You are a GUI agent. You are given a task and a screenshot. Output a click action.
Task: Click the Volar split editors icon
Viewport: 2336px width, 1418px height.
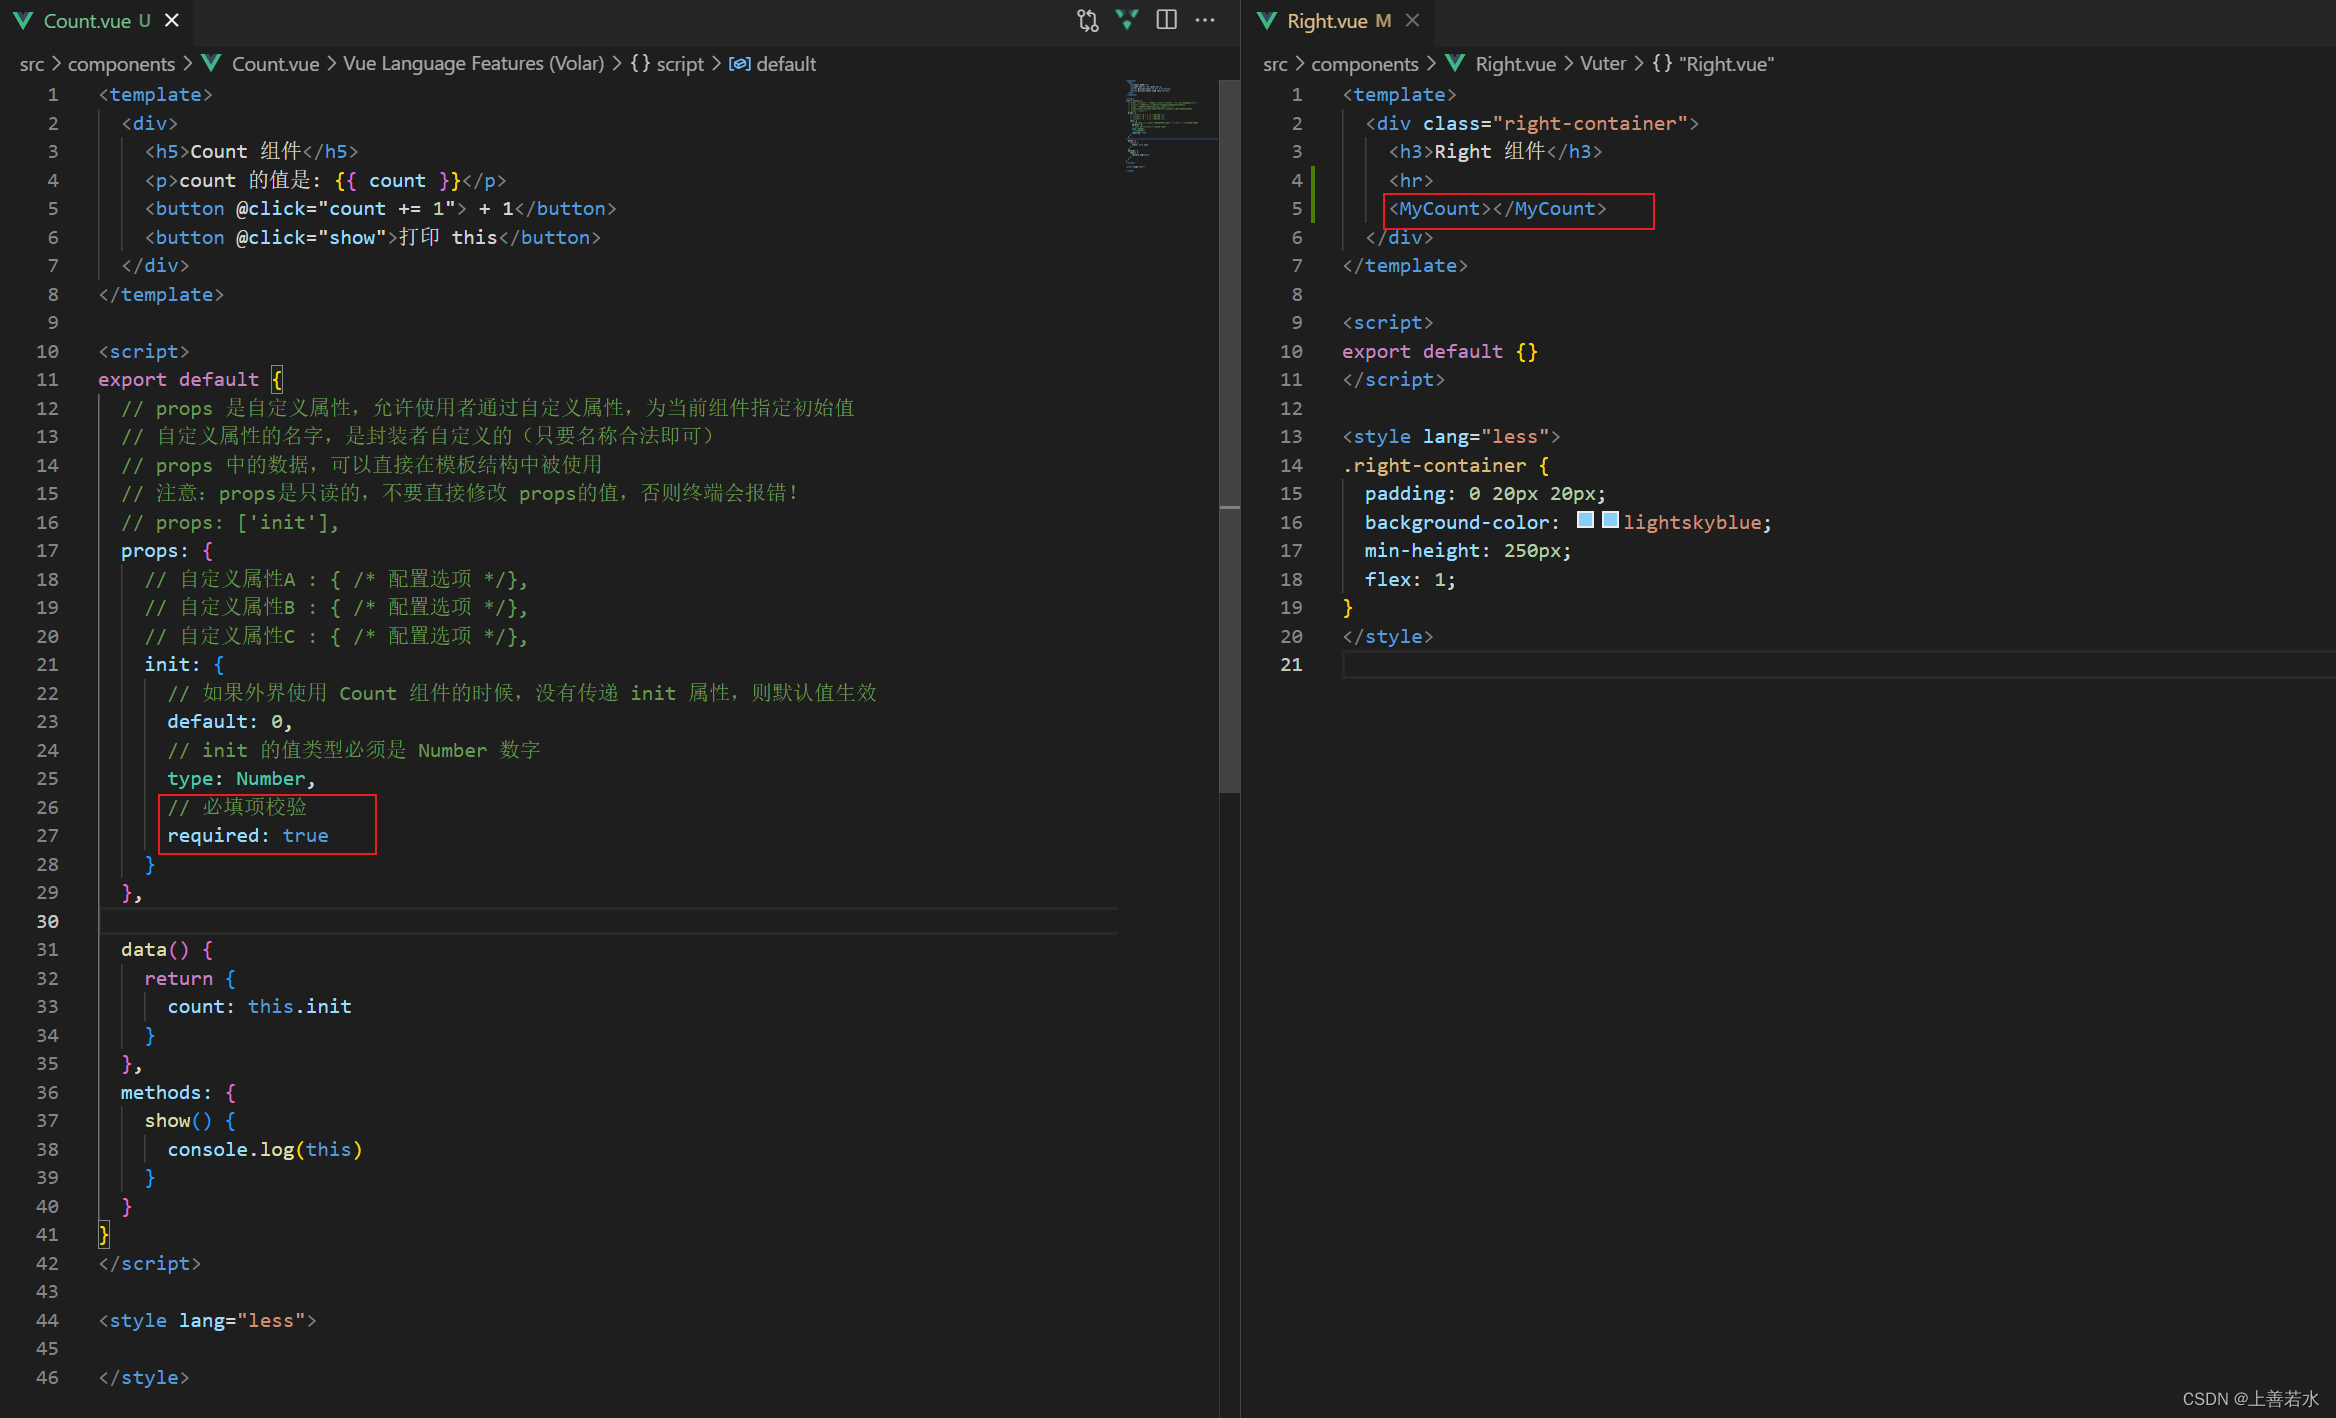tap(1127, 20)
